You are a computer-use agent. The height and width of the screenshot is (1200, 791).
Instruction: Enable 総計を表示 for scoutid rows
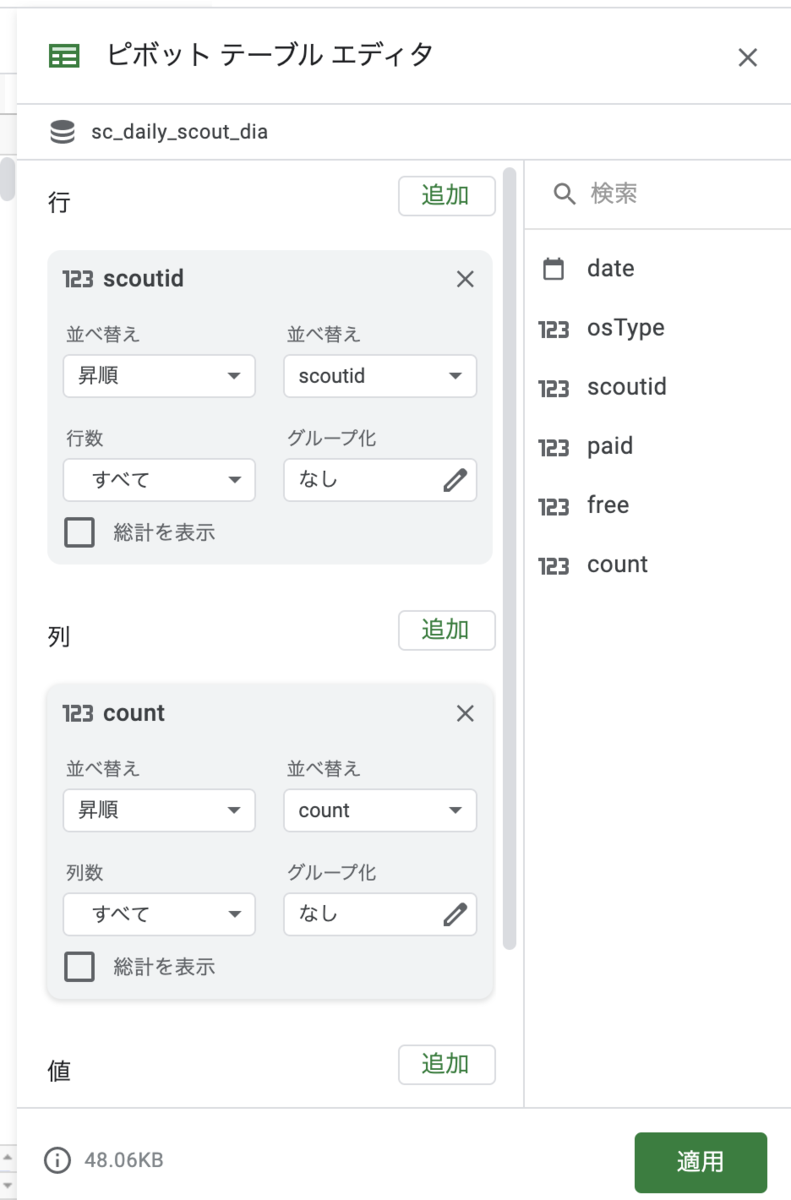click(79, 532)
